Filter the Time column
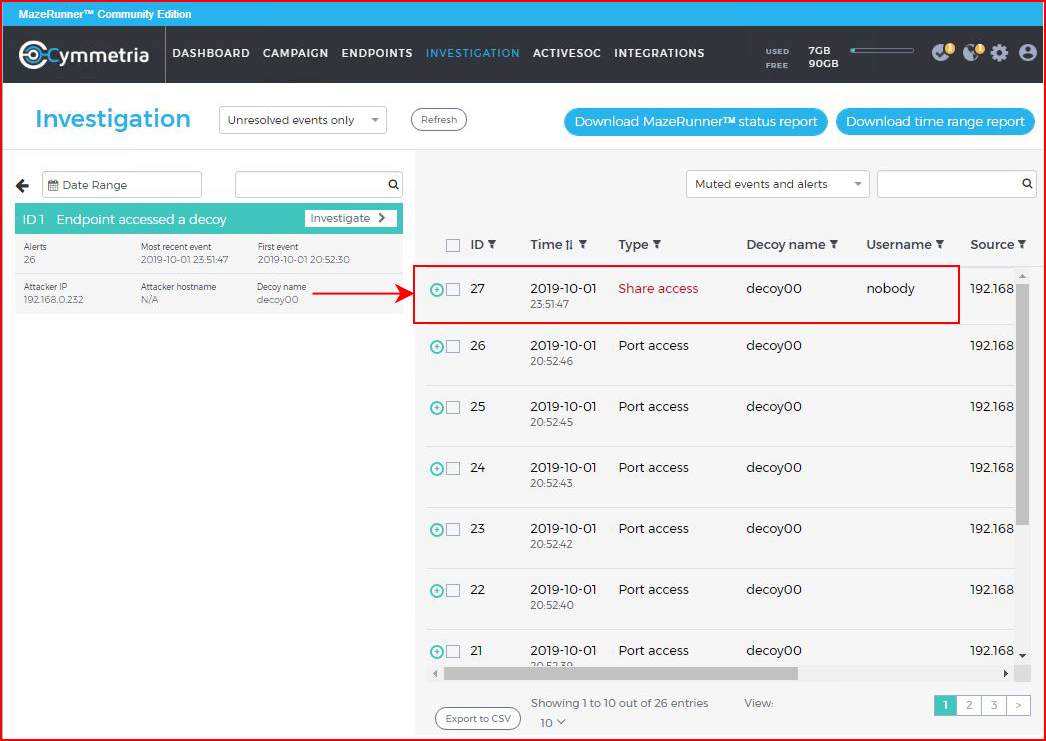Image resolution: width=1046 pixels, height=741 pixels. (x=583, y=245)
